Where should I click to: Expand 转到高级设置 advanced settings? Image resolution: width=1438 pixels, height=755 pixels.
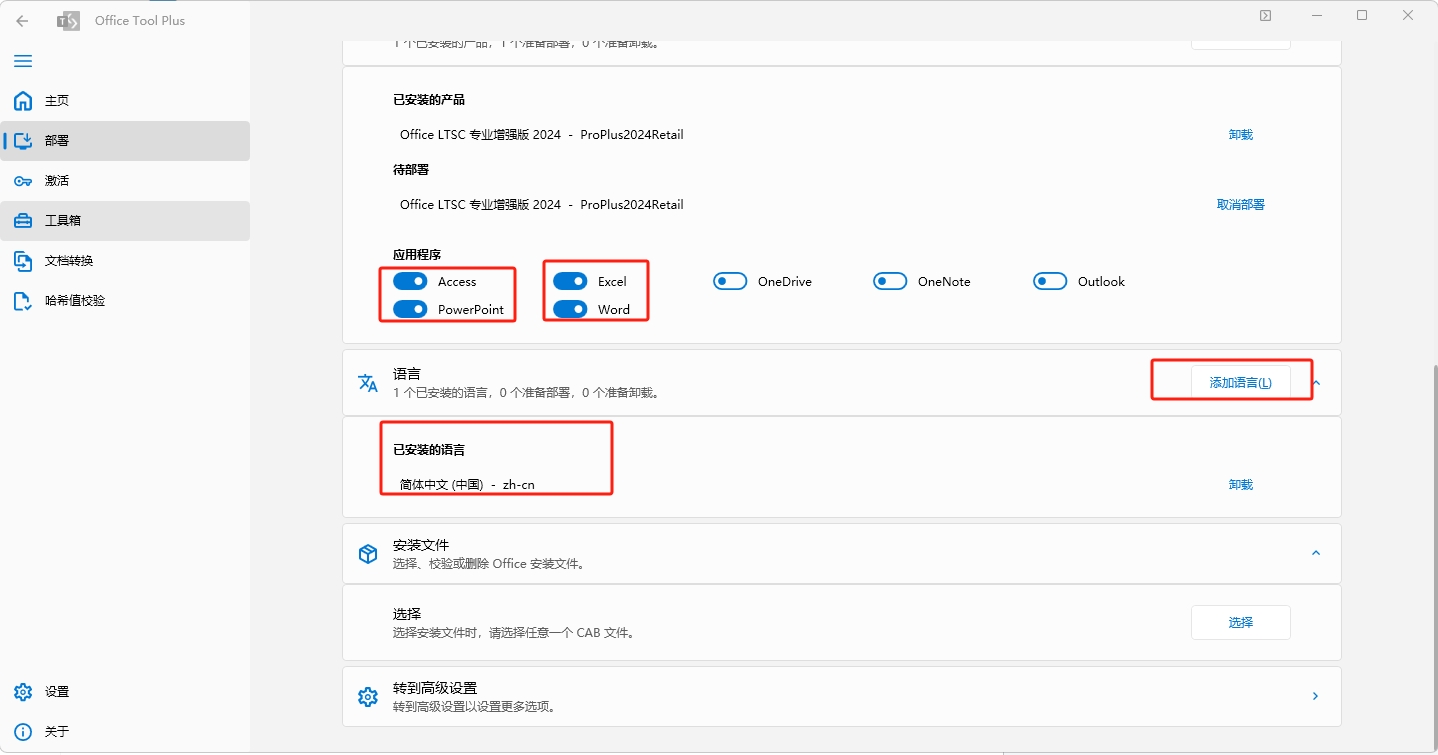(x=1315, y=696)
